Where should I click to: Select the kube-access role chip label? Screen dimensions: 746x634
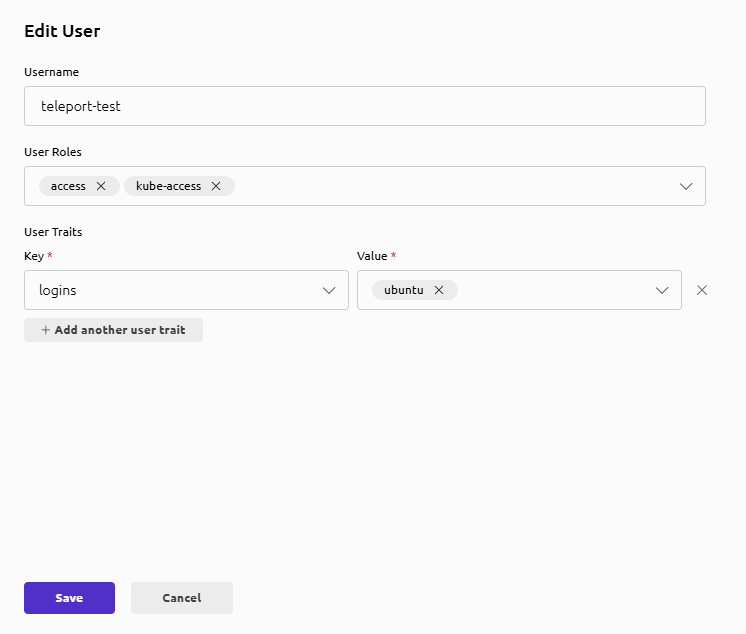coord(168,186)
